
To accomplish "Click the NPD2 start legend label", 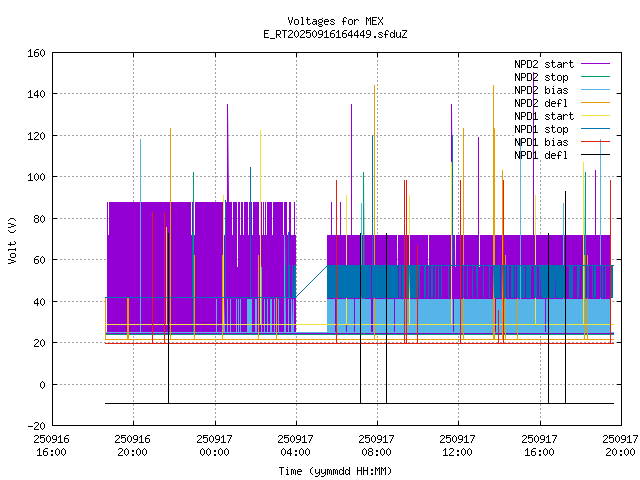I will [544, 64].
